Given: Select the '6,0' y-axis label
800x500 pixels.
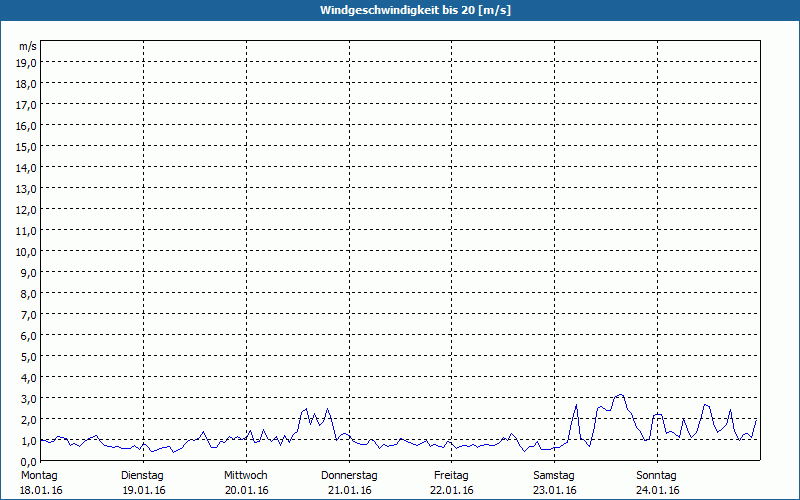Looking at the screenshot, I should point(29,336).
